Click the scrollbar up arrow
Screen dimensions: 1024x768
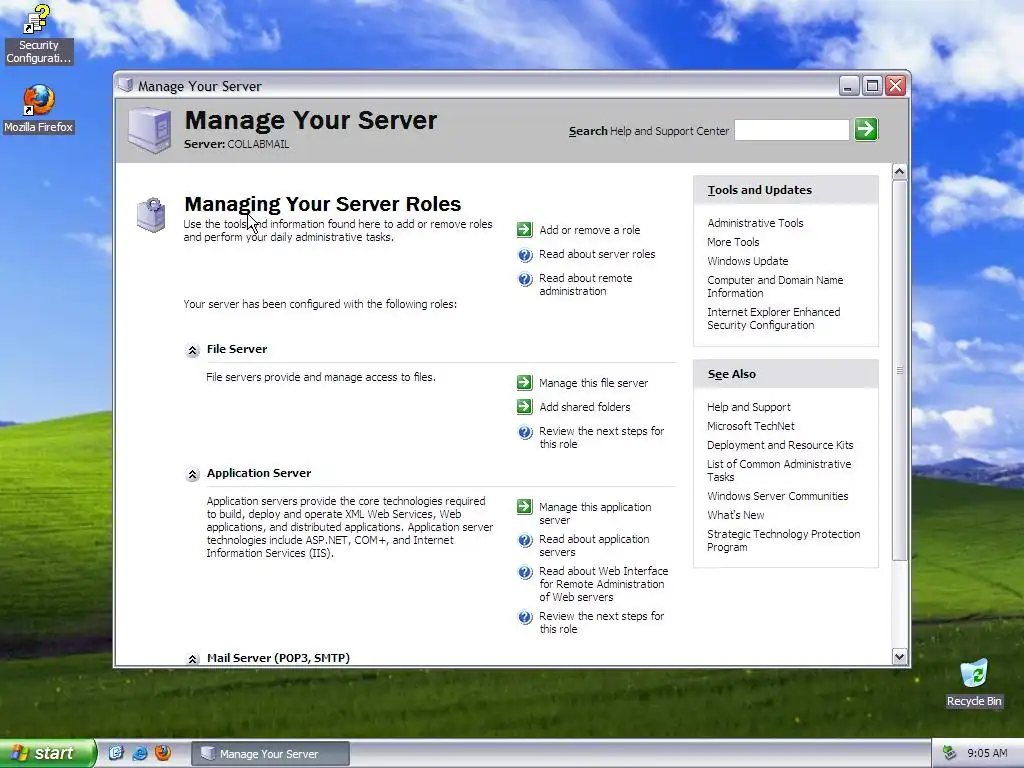coord(899,172)
